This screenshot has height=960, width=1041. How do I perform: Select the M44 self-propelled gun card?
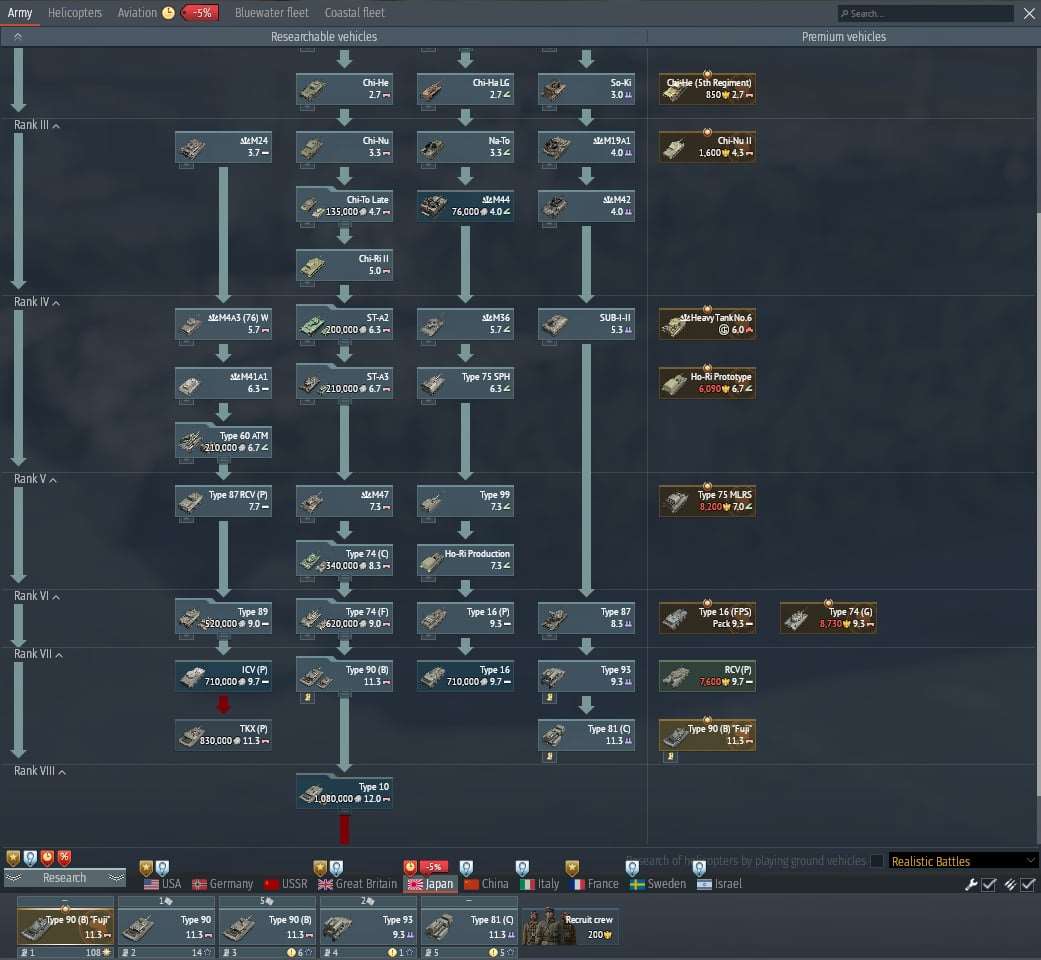465,206
